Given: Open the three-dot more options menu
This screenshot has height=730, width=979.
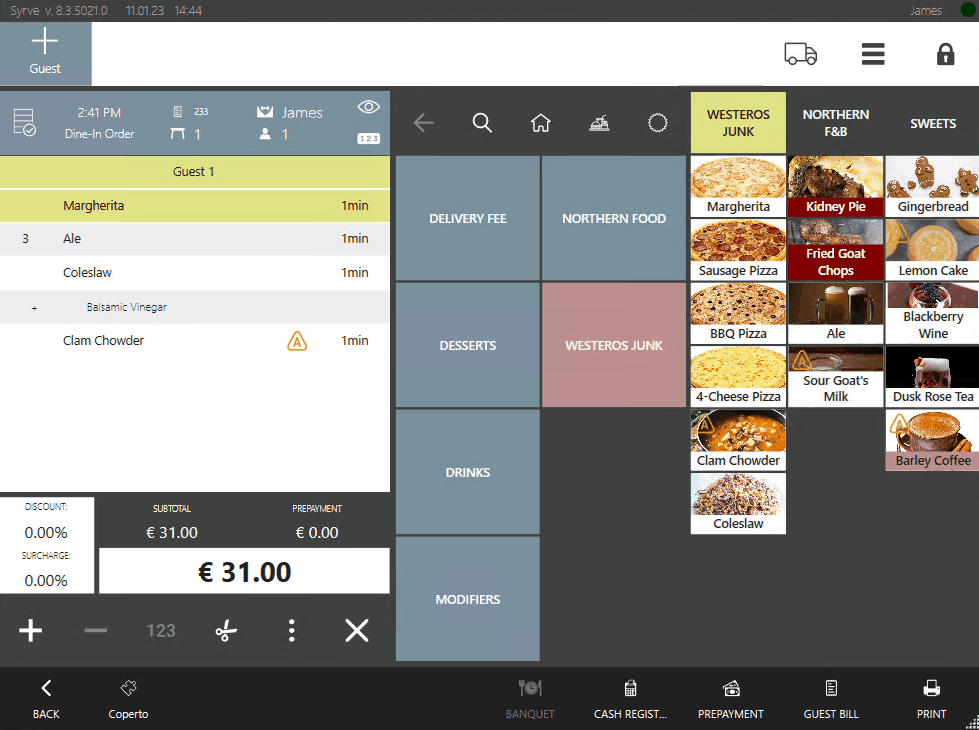Looking at the screenshot, I should [291, 630].
